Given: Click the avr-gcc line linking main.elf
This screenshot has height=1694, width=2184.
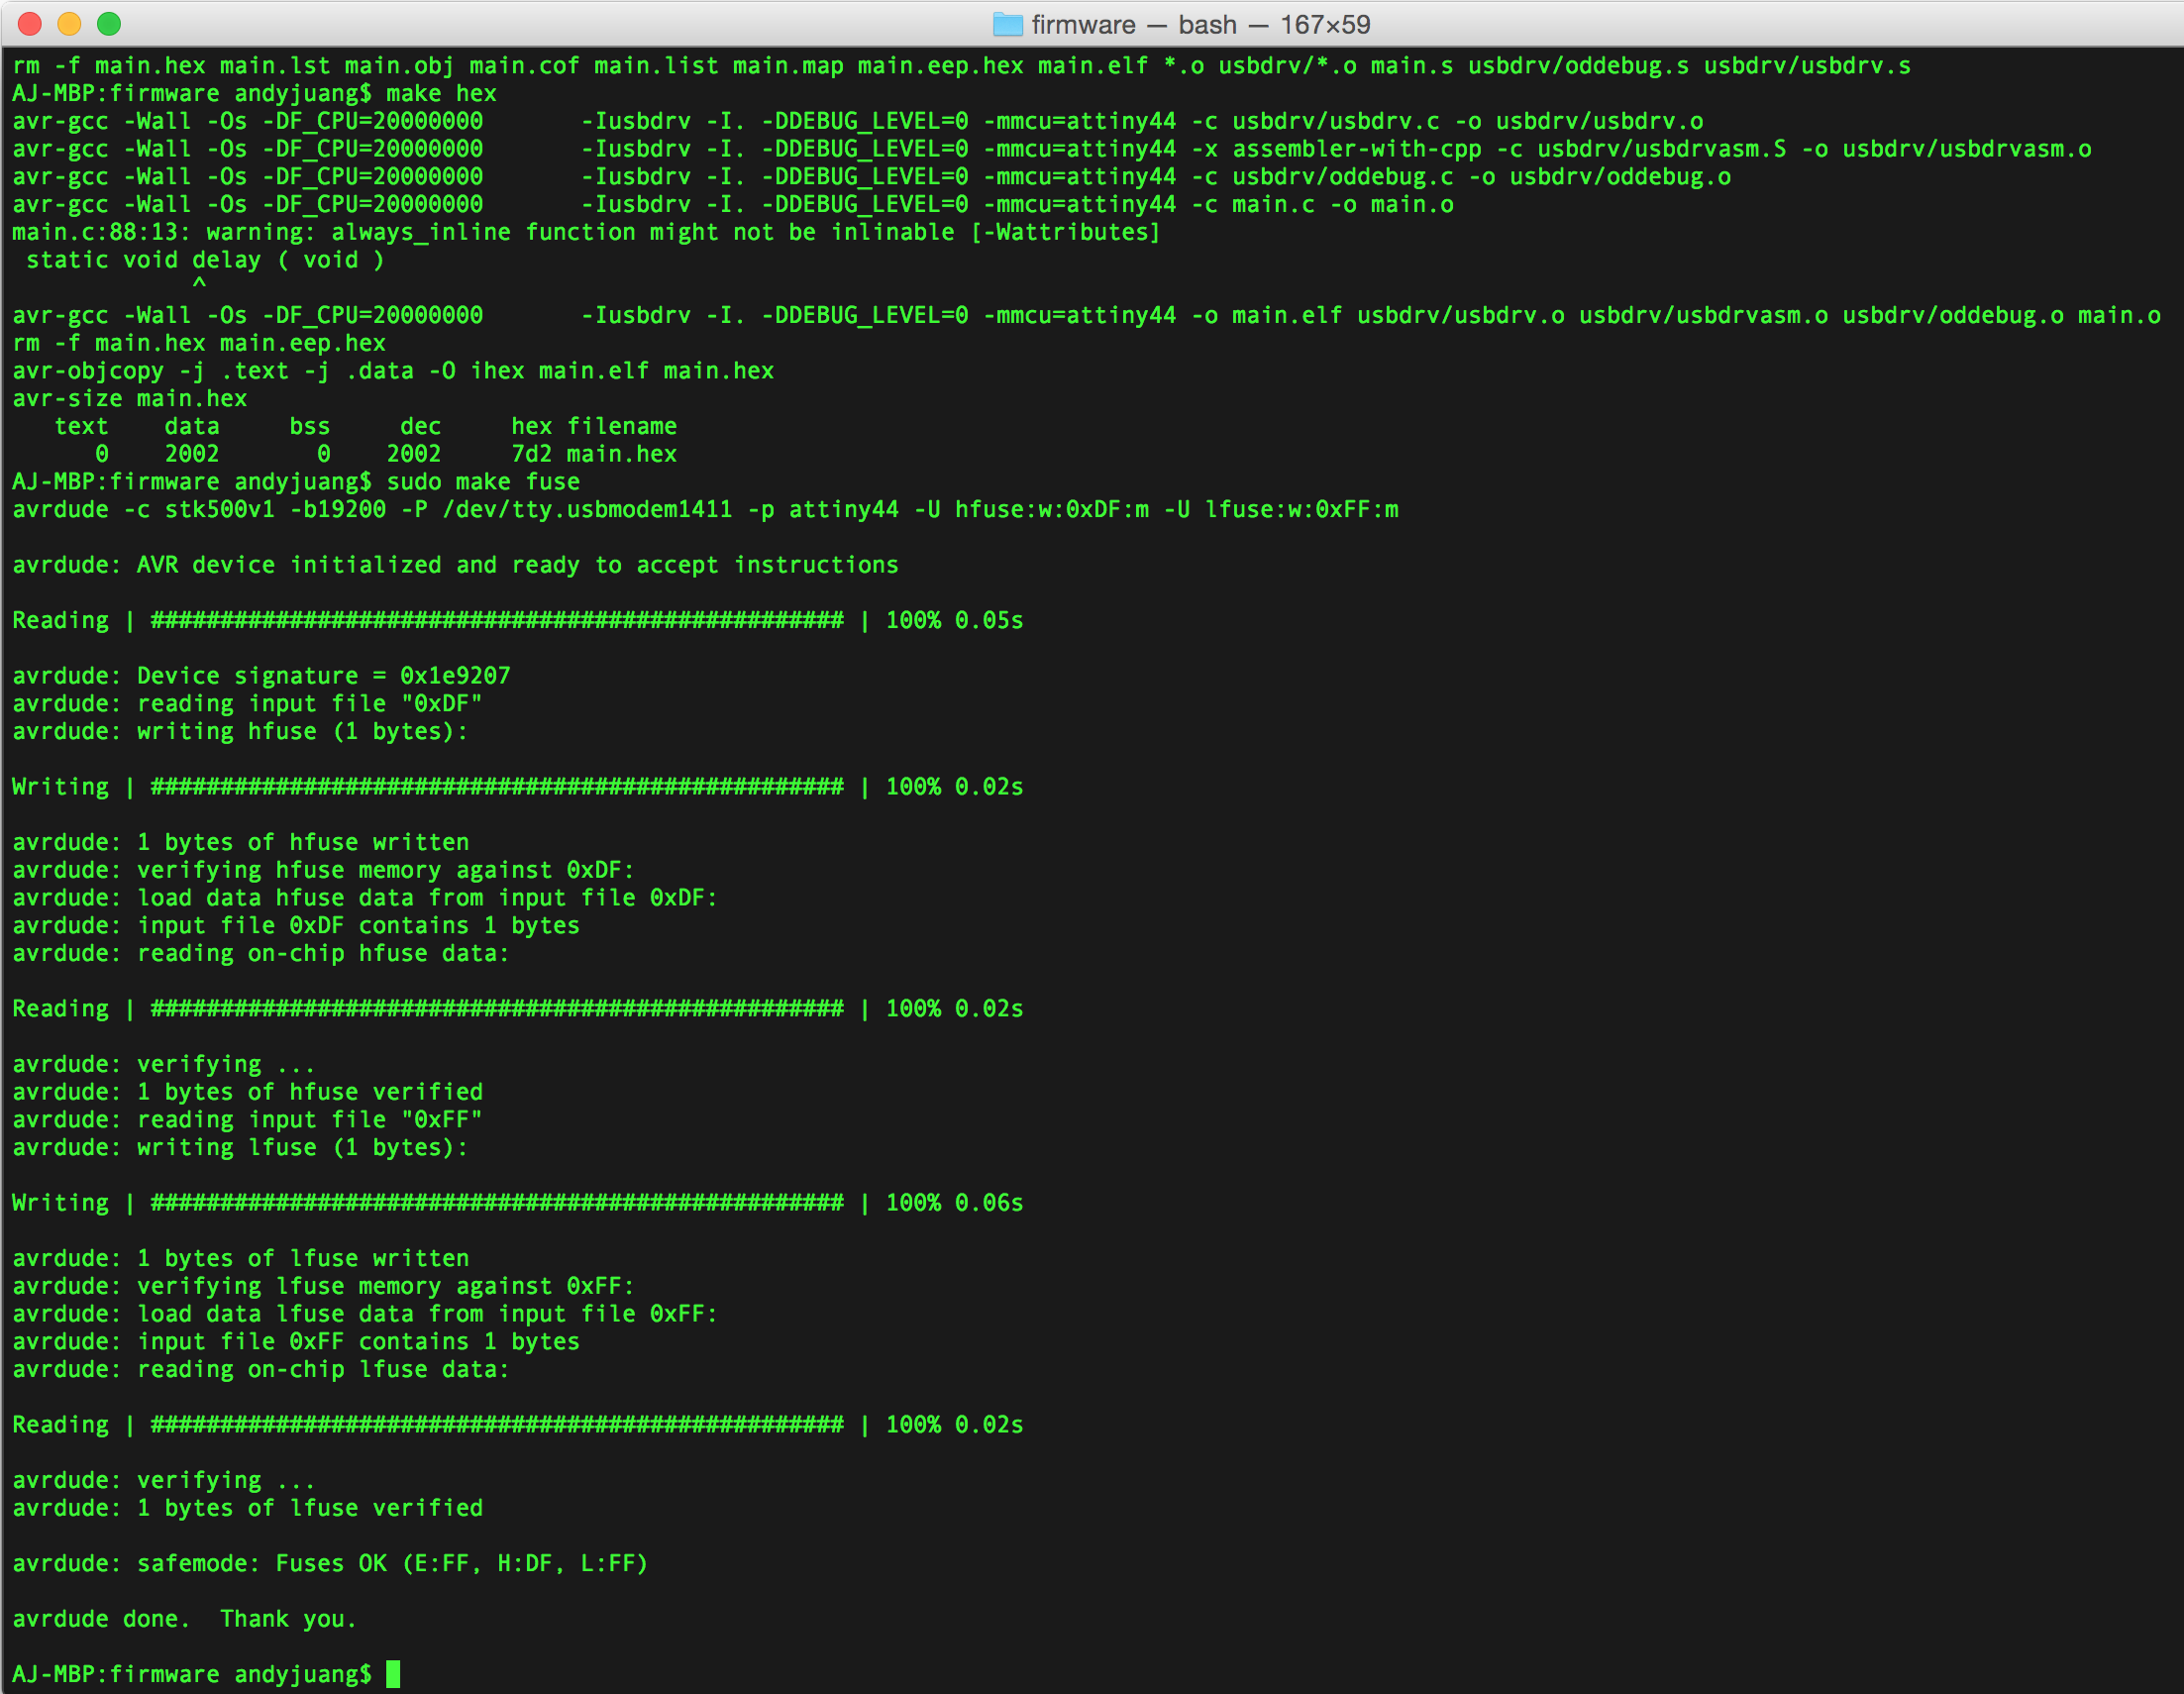Looking at the screenshot, I should [1086, 315].
